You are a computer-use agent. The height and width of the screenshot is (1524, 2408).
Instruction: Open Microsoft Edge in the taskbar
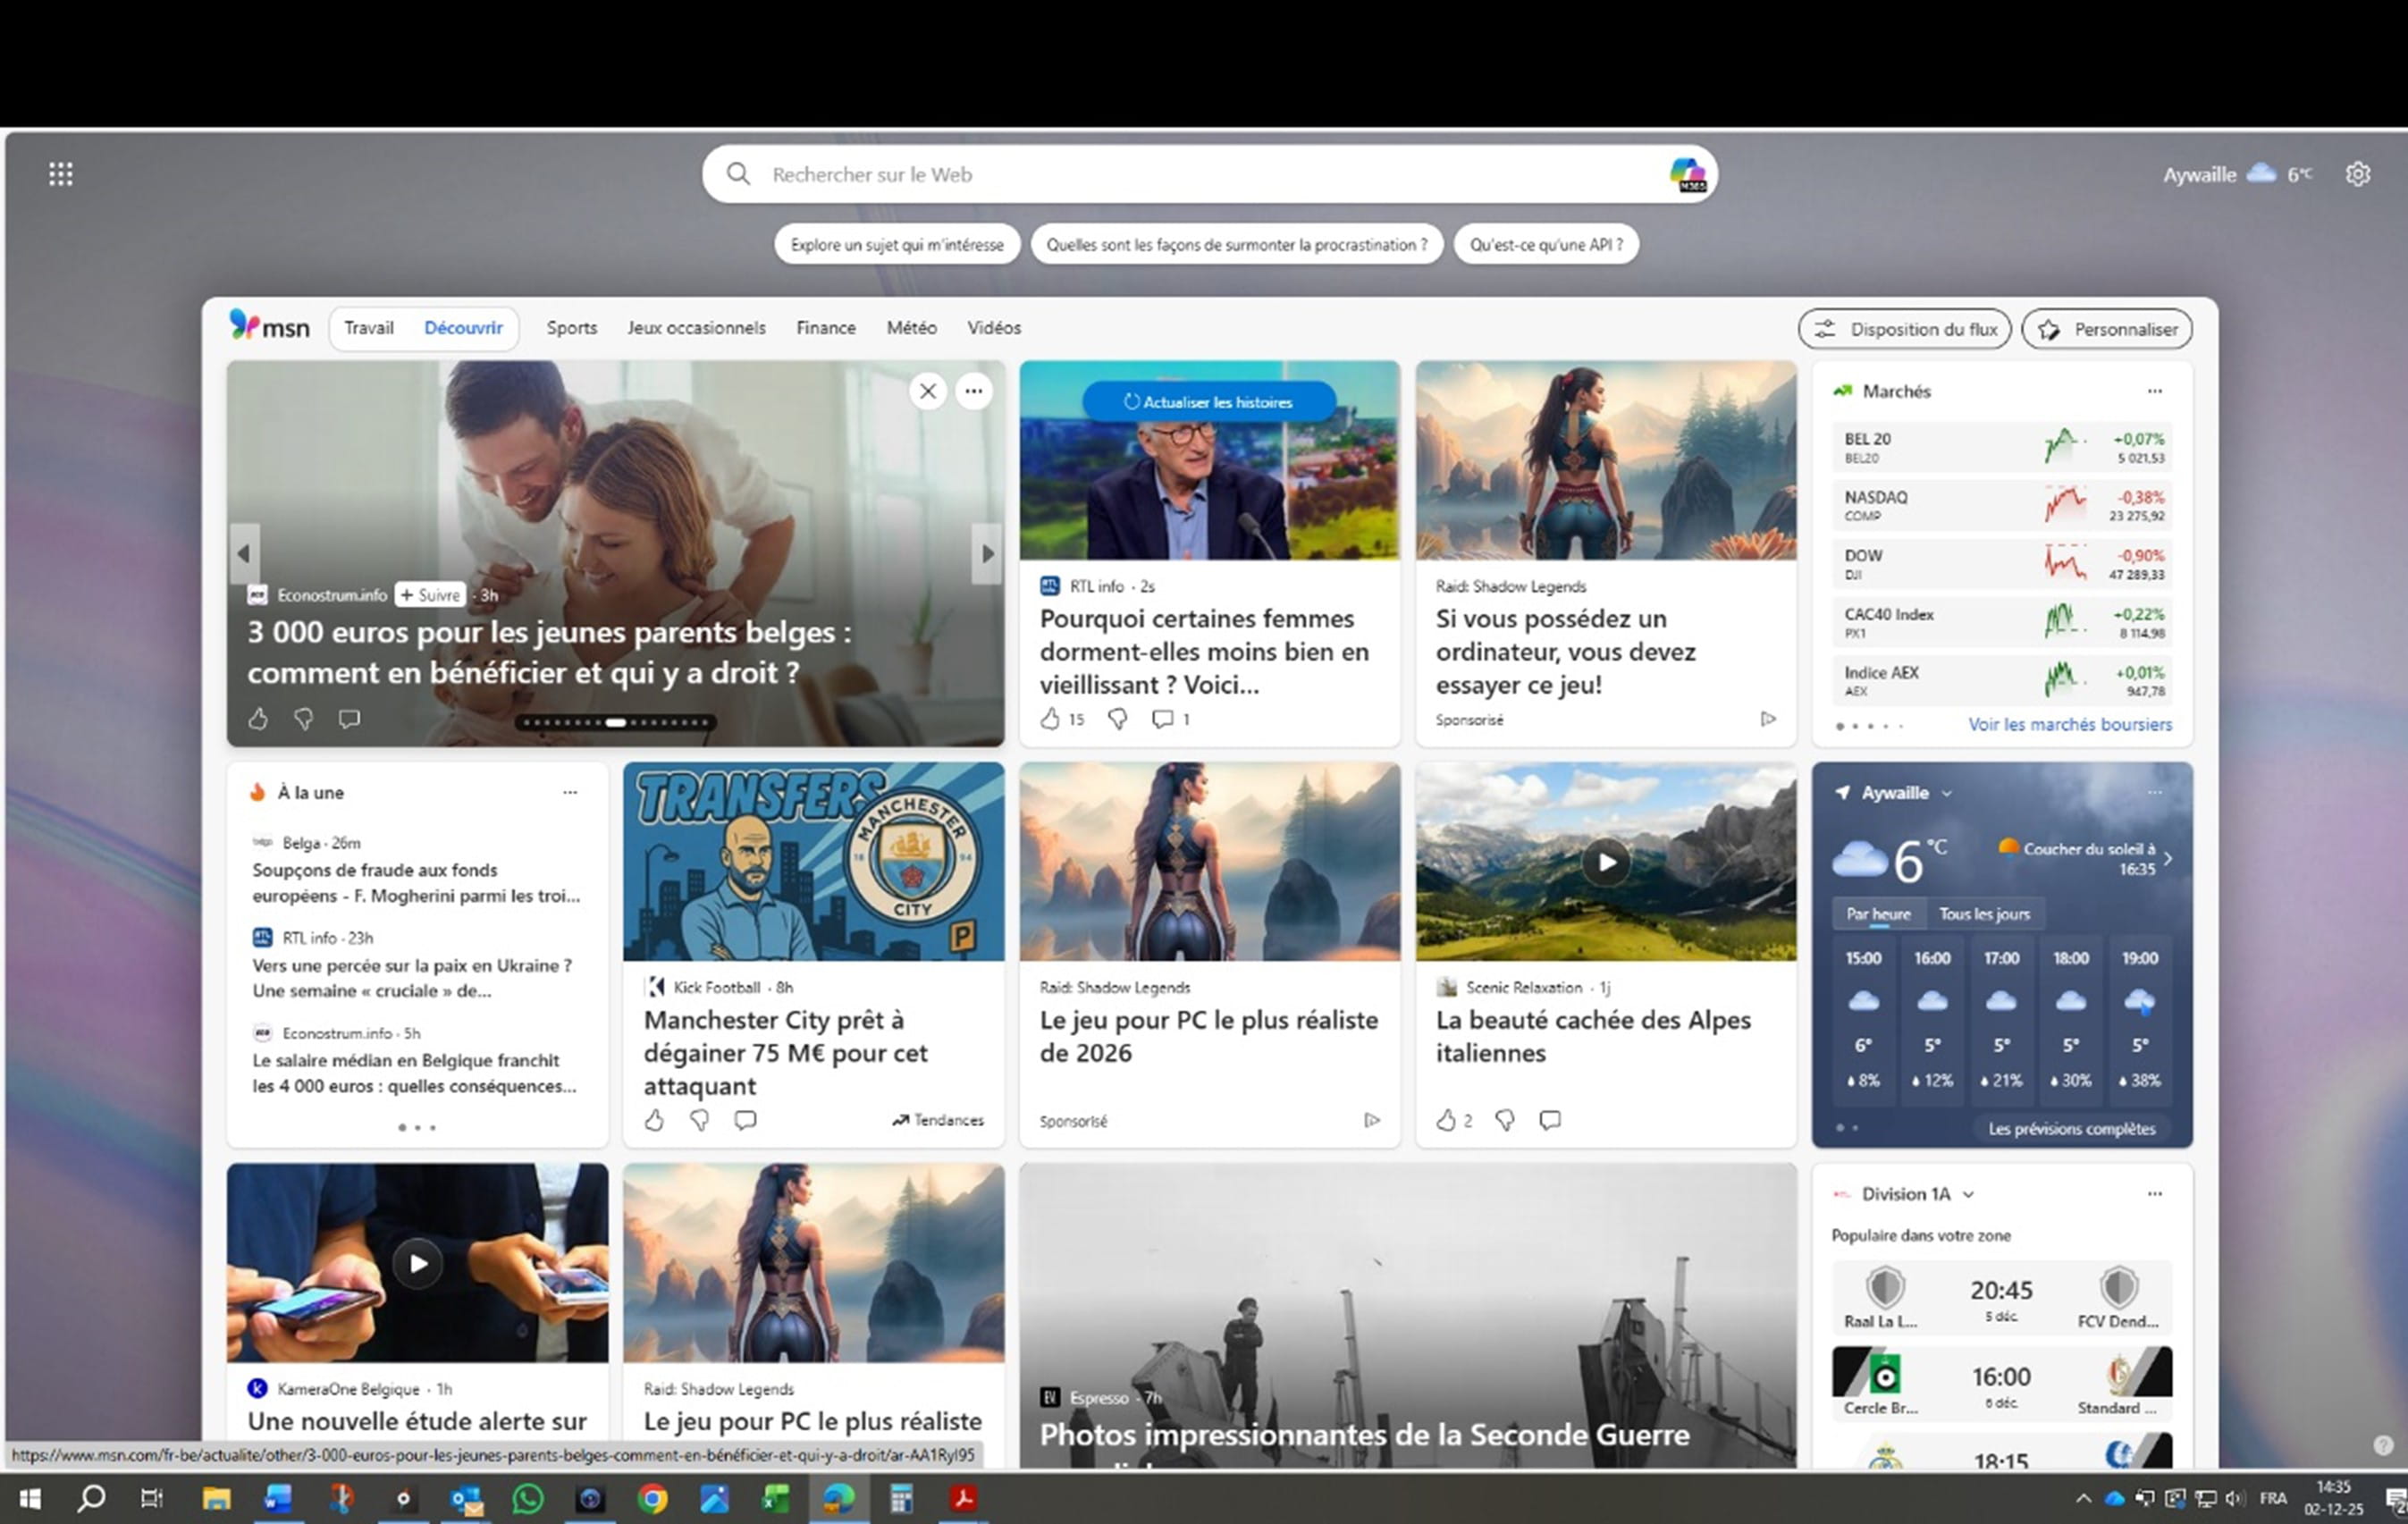838,1497
